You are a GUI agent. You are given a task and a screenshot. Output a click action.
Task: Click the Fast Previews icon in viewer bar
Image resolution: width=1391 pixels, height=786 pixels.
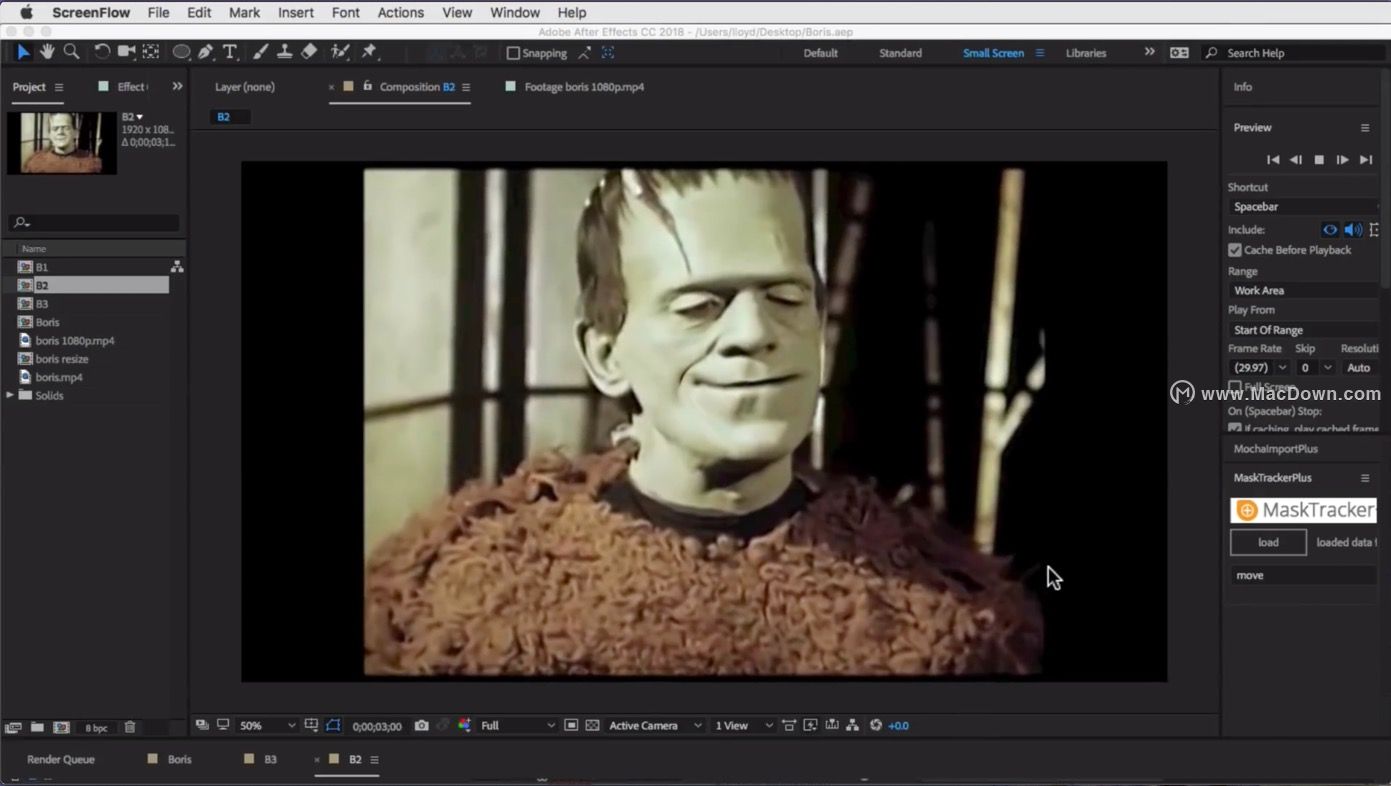click(x=810, y=725)
